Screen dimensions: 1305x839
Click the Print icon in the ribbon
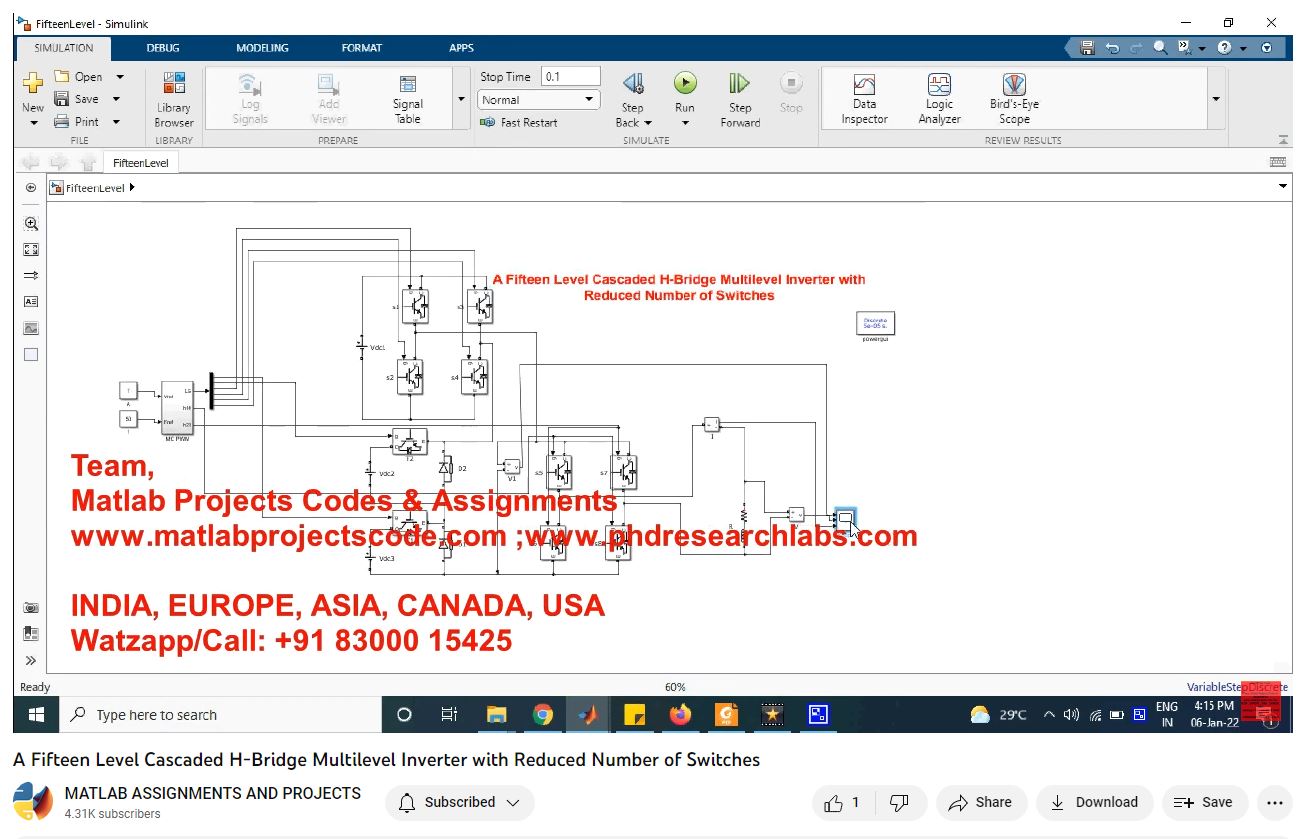[61, 121]
